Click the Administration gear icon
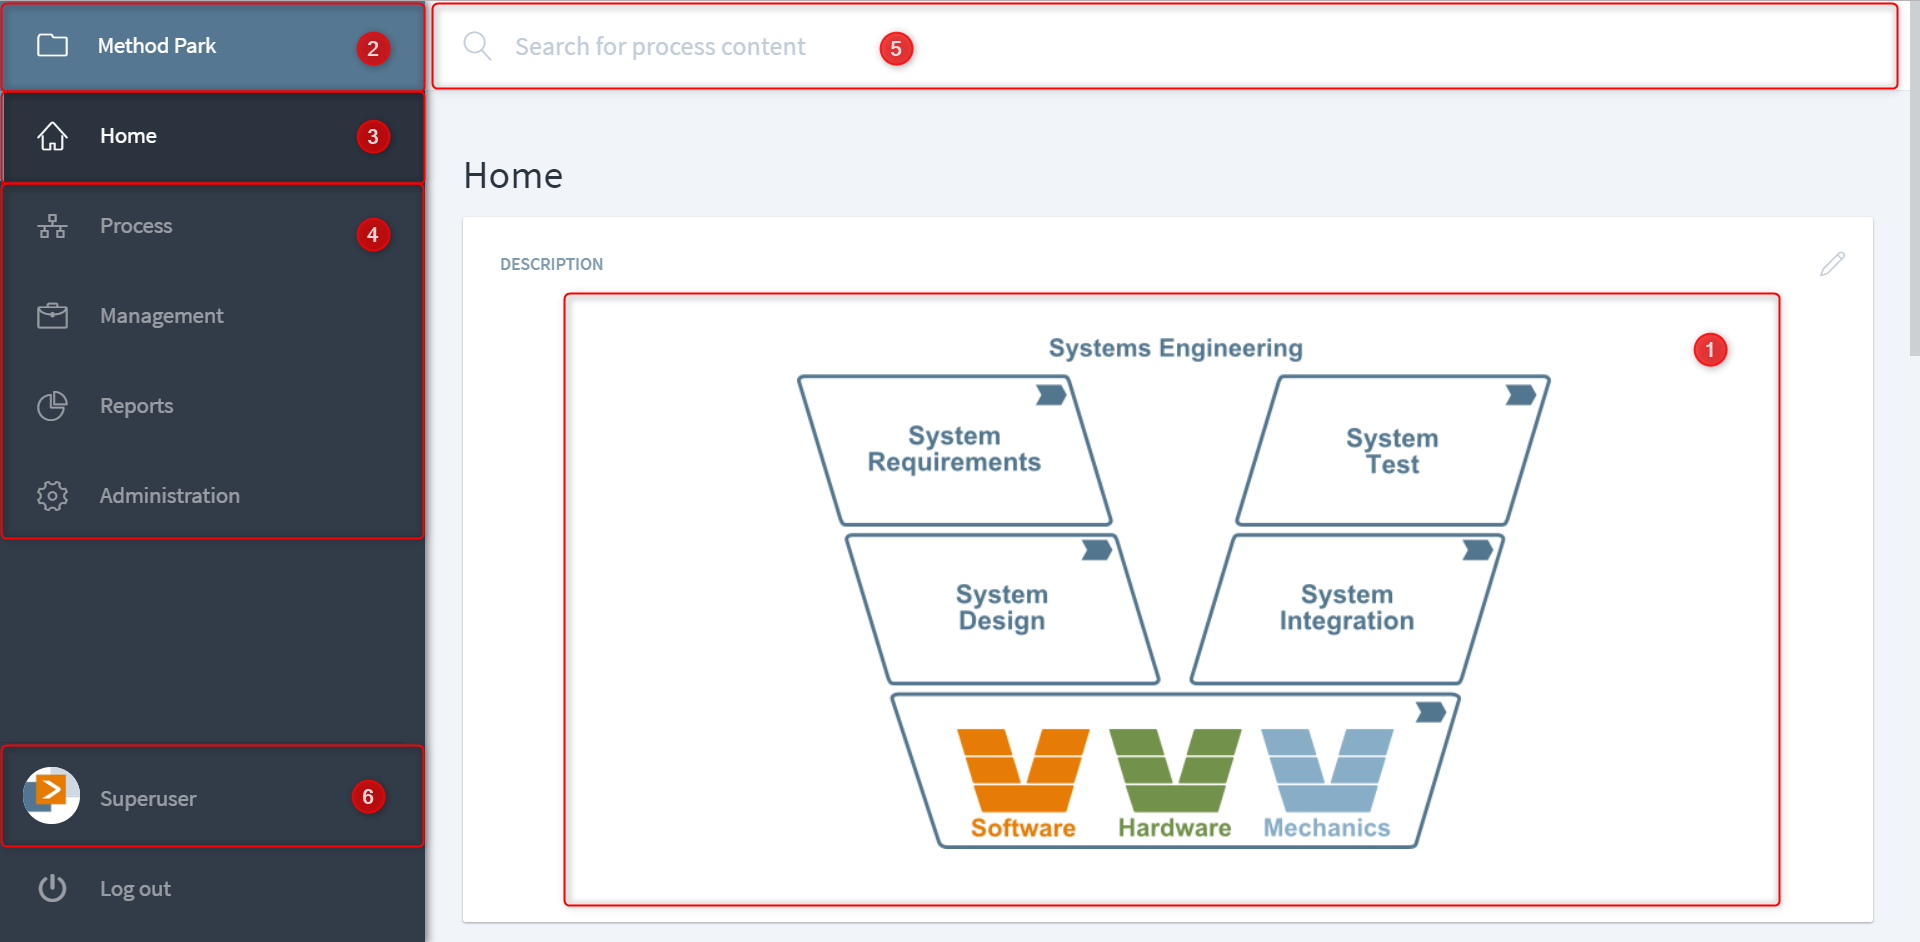Screen dimensions: 1920x942 coord(52,496)
